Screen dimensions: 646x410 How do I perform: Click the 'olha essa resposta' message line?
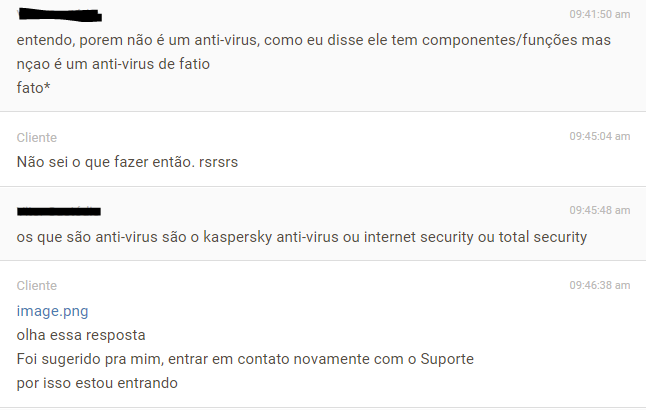(x=81, y=335)
